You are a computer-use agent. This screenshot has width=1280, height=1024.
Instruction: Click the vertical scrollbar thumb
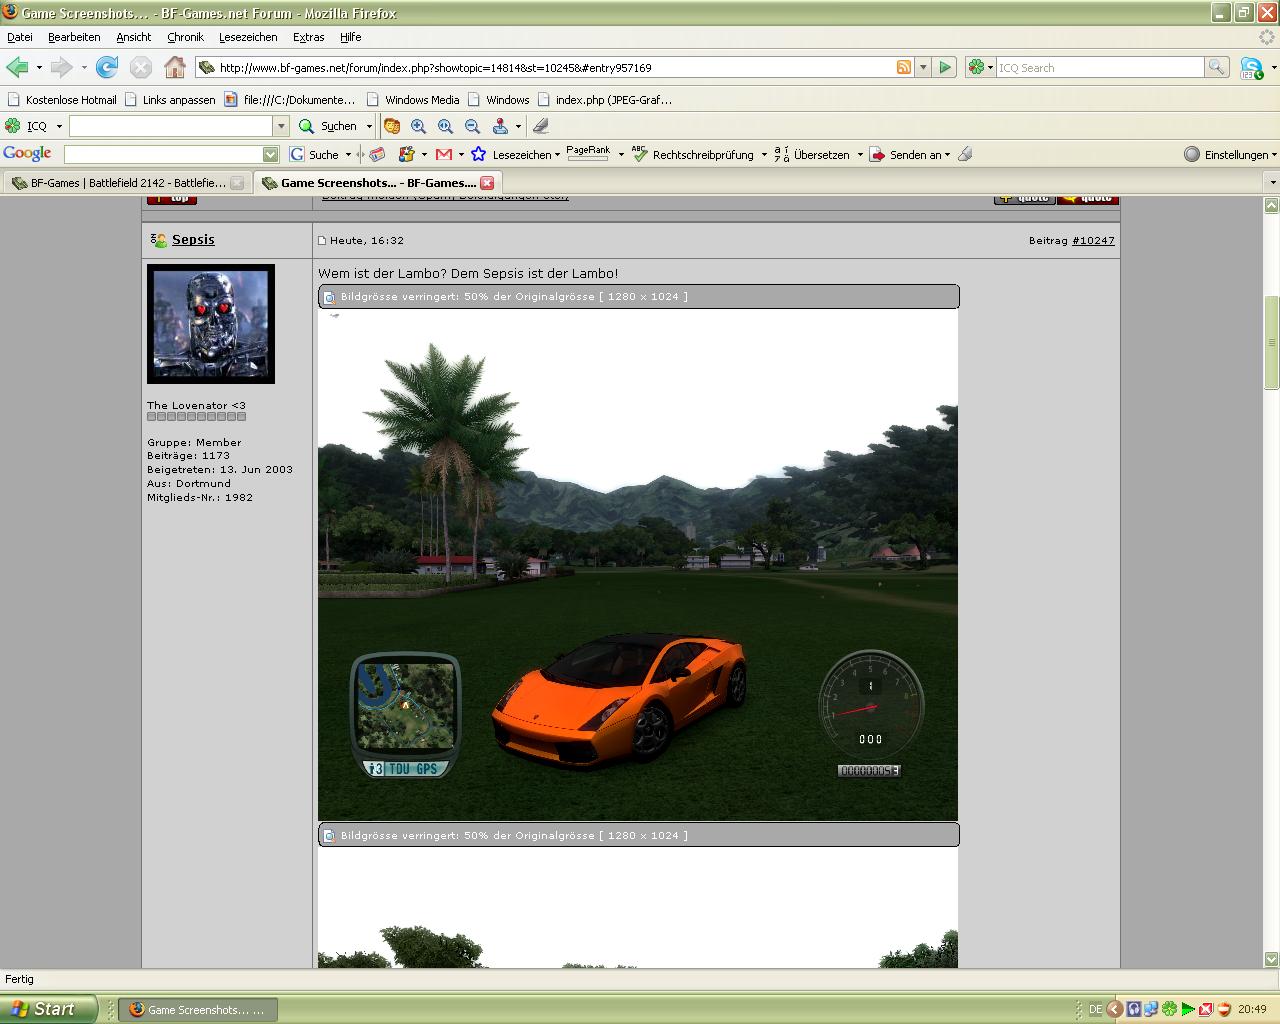pos(1272,342)
